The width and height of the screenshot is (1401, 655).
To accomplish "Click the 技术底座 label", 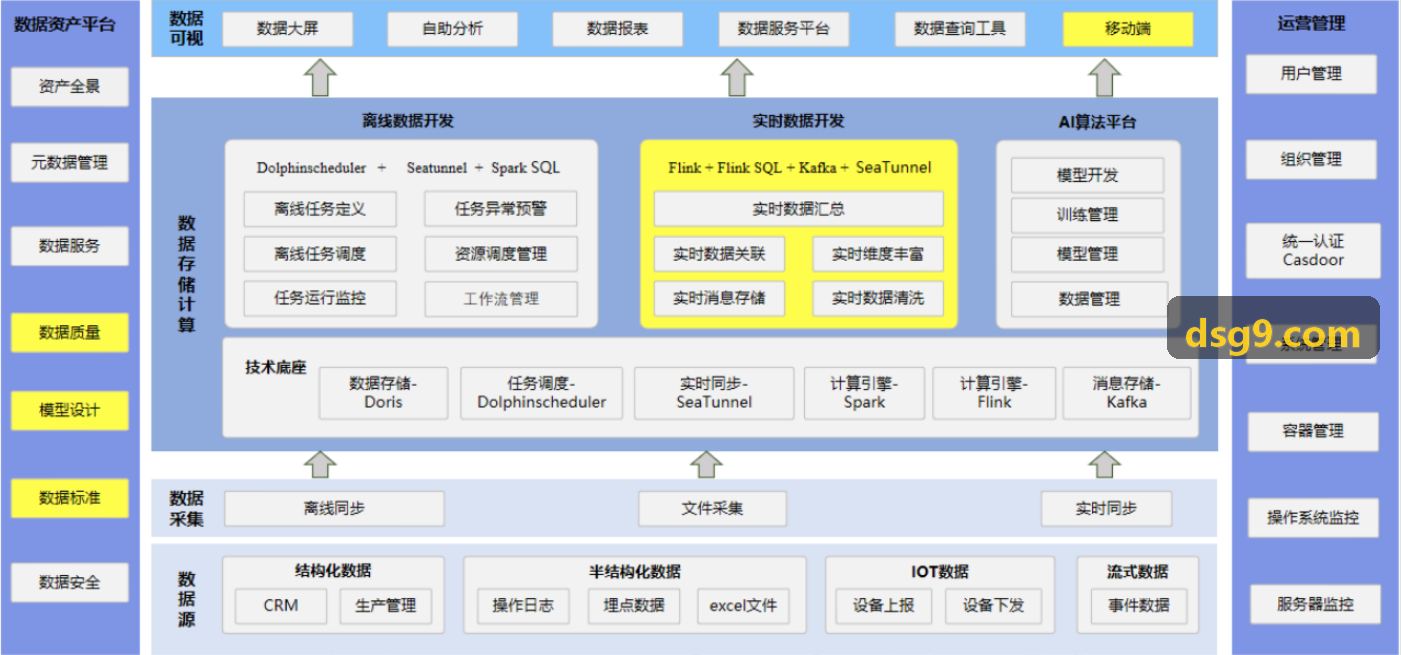I will tap(275, 367).
